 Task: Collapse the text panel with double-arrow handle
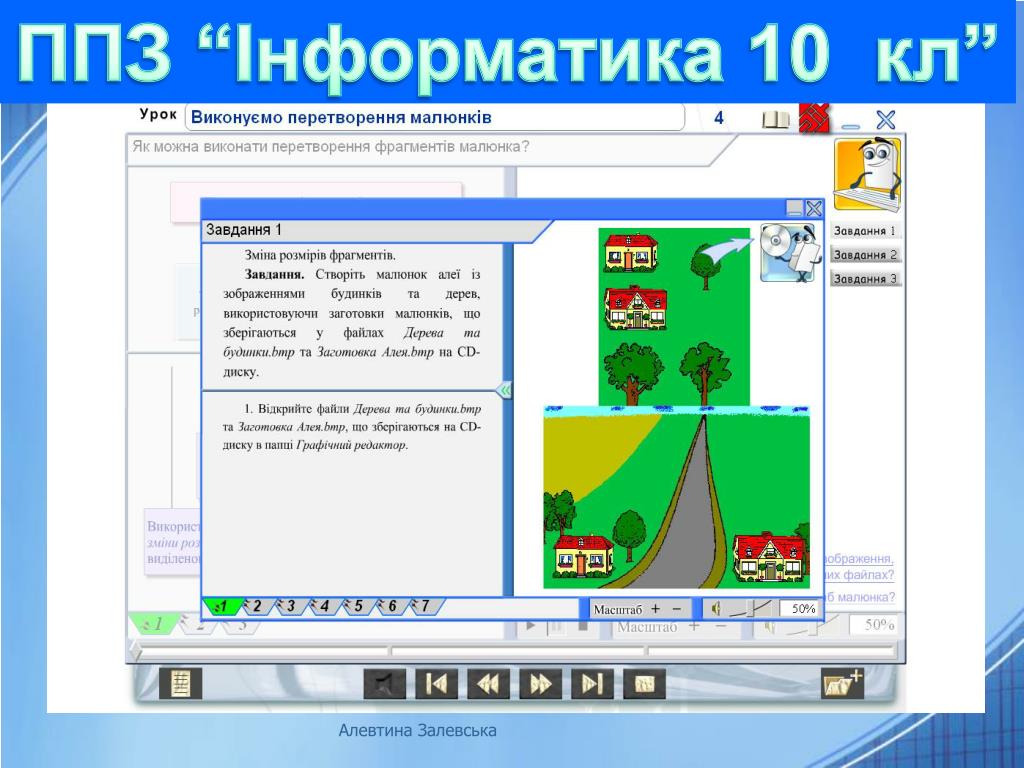(x=504, y=391)
